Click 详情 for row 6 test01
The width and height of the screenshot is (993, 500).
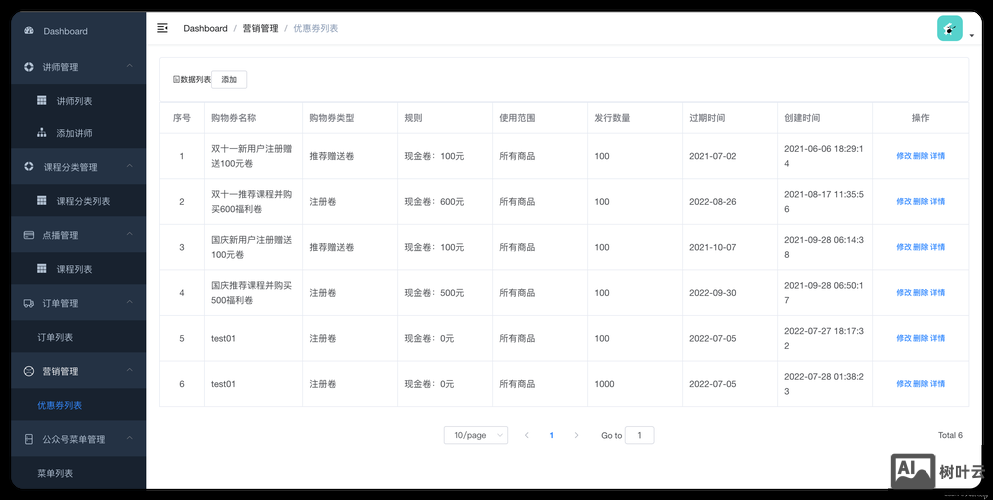(x=937, y=384)
